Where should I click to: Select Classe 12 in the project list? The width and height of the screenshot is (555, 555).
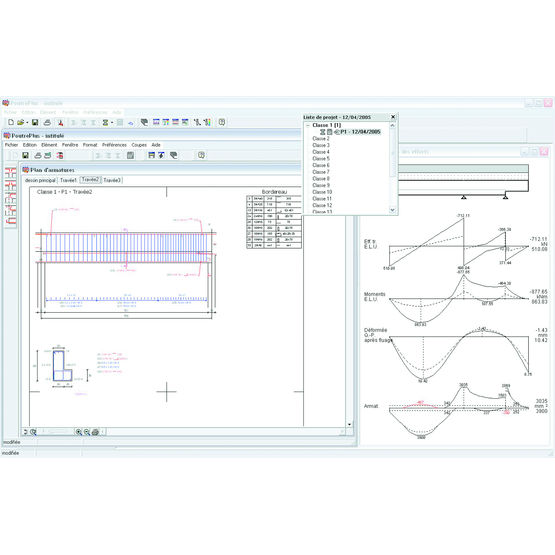point(322,205)
